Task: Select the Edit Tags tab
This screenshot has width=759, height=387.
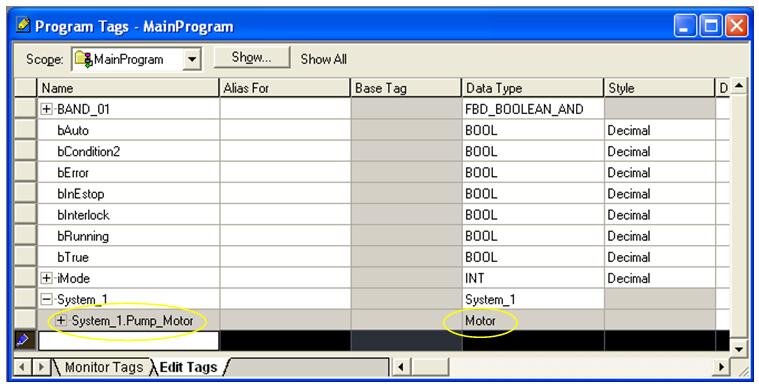Action: point(188,368)
